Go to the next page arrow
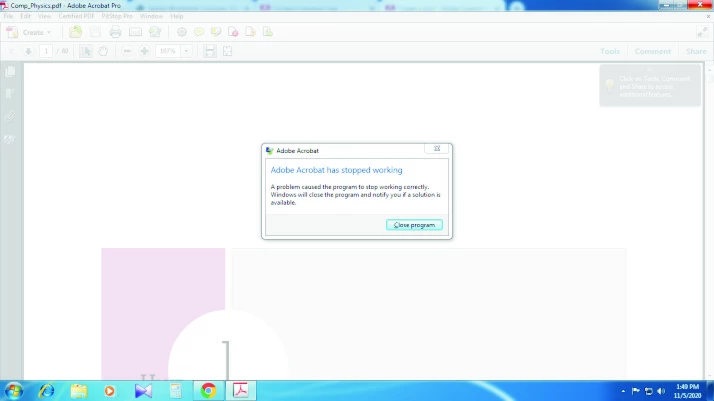 (28, 51)
